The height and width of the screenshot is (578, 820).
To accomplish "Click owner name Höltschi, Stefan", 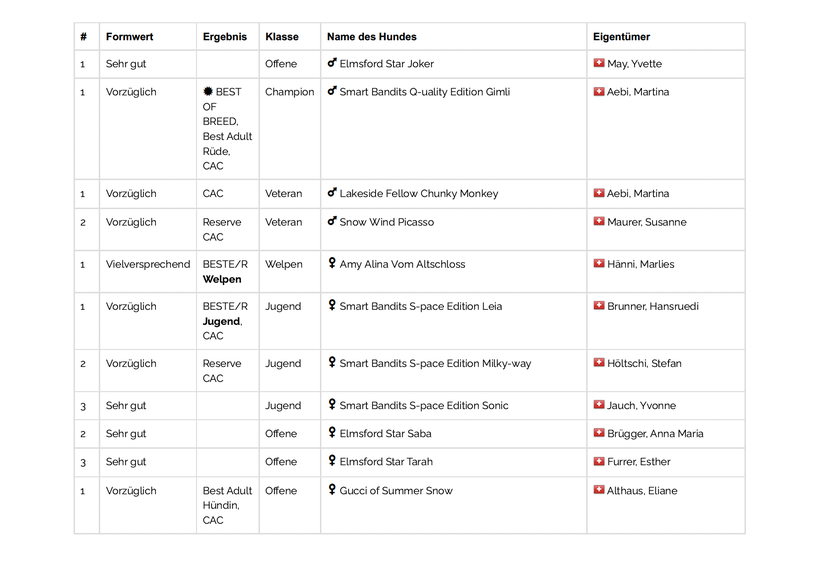I will tap(644, 364).
